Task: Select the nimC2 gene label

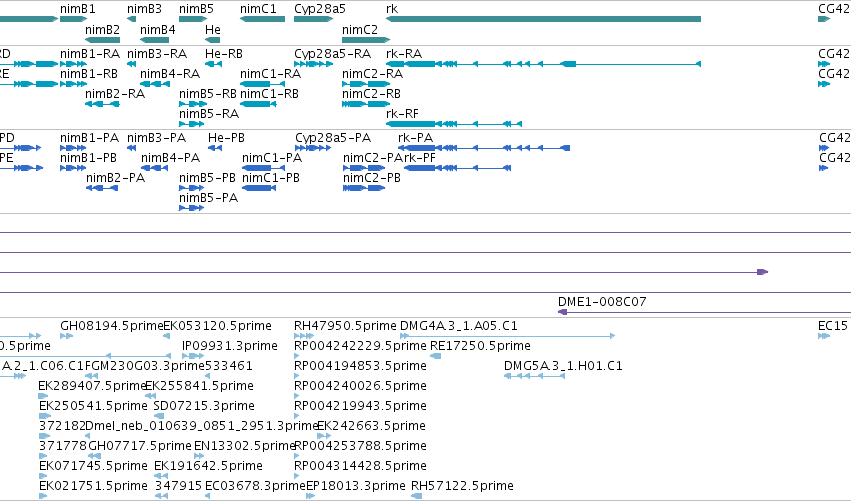Action: (360, 30)
